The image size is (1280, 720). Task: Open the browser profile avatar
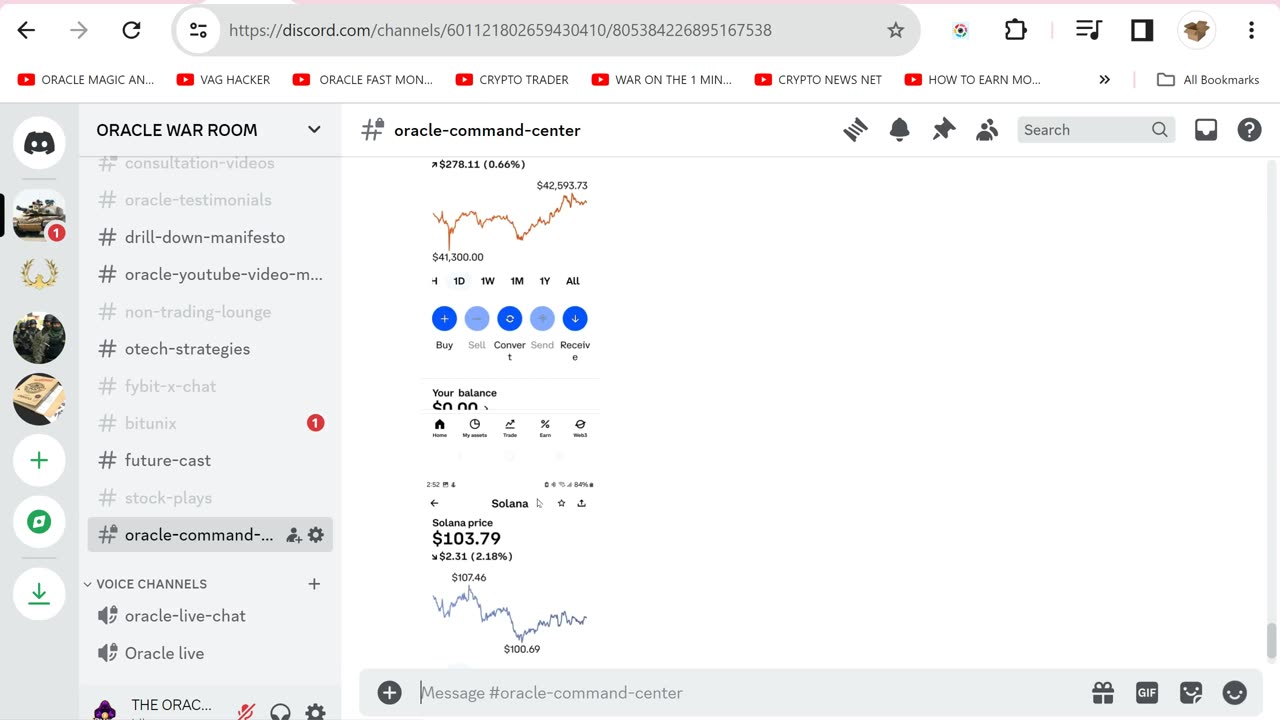point(1196,30)
